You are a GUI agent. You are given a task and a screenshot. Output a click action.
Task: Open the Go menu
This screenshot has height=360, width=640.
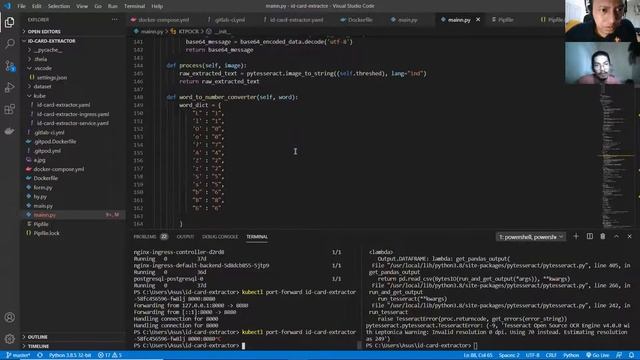tap(98, 6)
